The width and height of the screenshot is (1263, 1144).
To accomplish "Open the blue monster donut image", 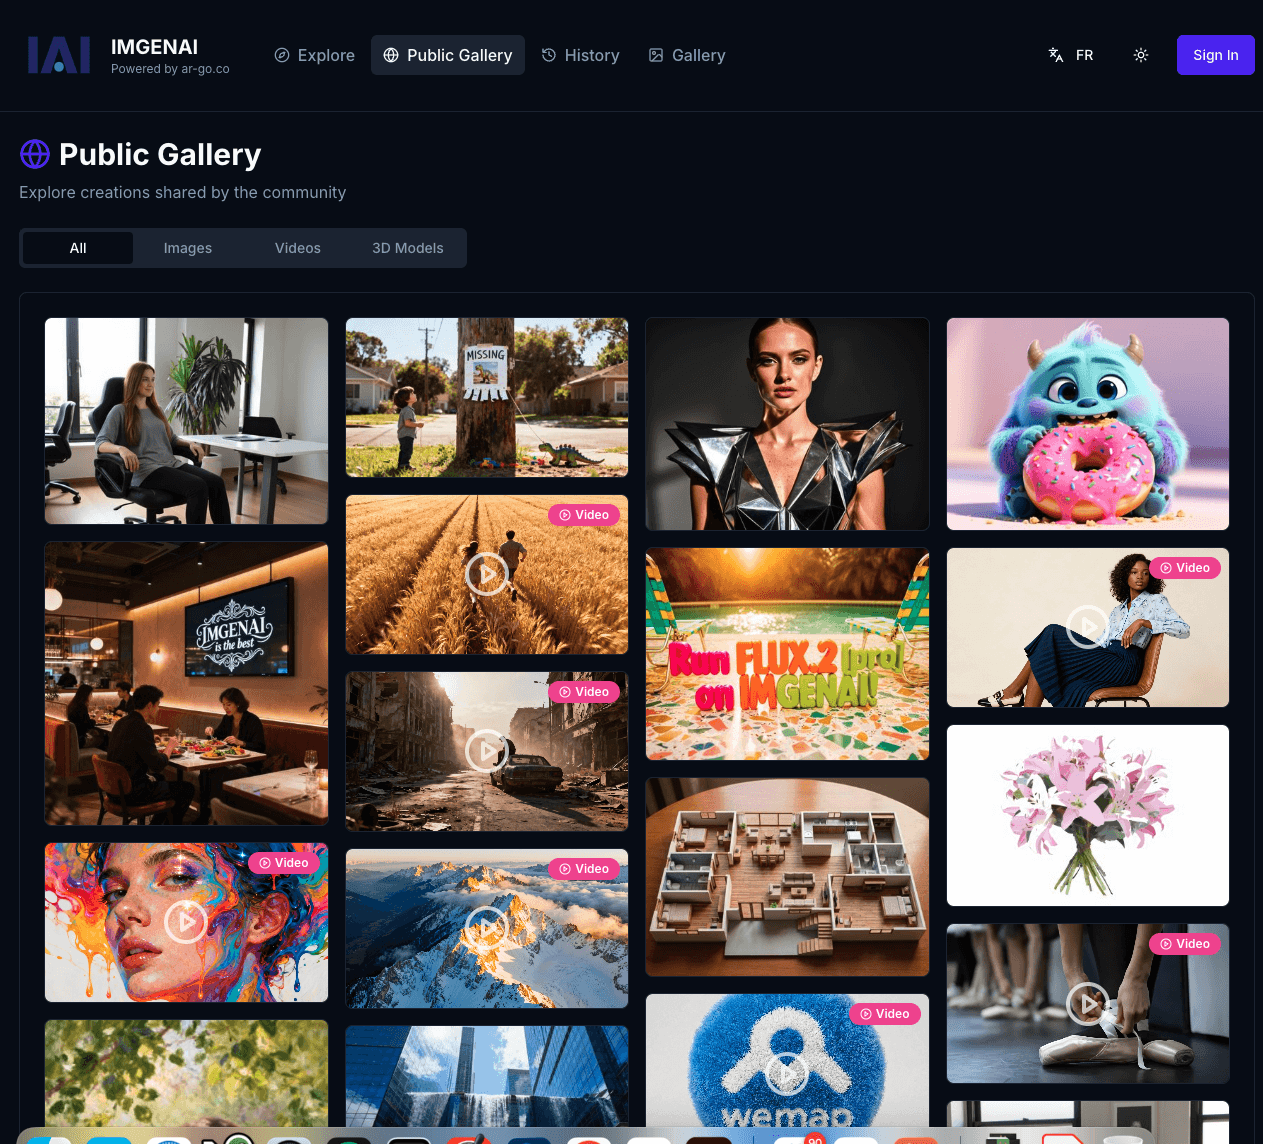I will tap(1088, 424).
